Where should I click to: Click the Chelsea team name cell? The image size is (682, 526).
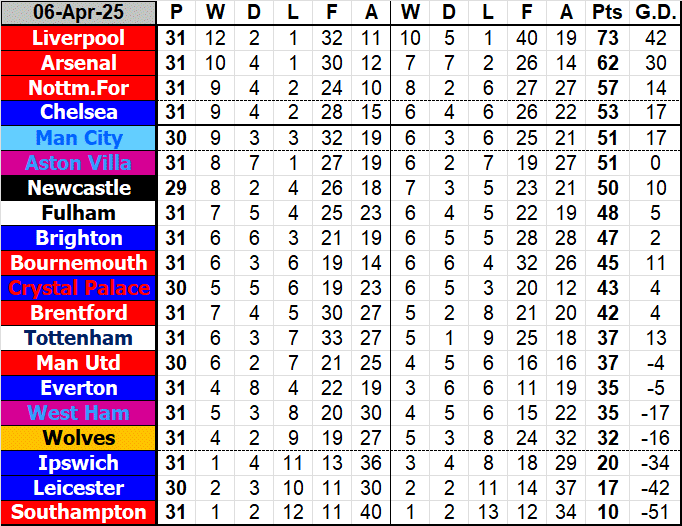(79, 113)
